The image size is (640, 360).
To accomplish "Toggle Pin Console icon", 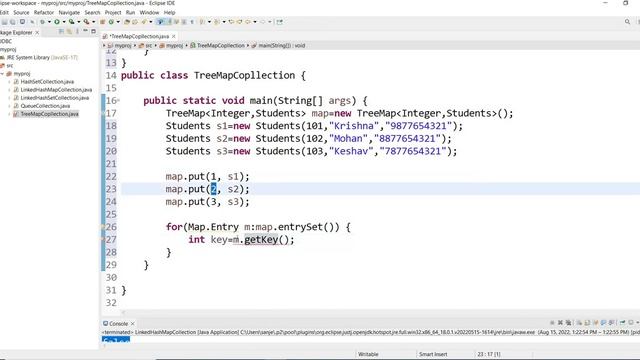I will (622, 322).
